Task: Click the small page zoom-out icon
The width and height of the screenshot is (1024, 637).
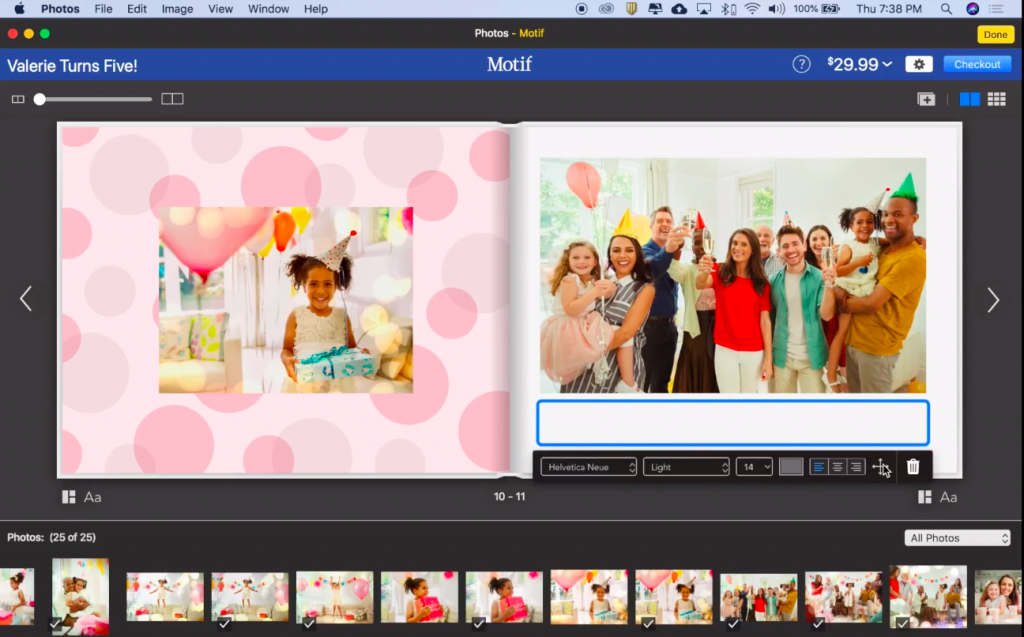Action: point(18,99)
